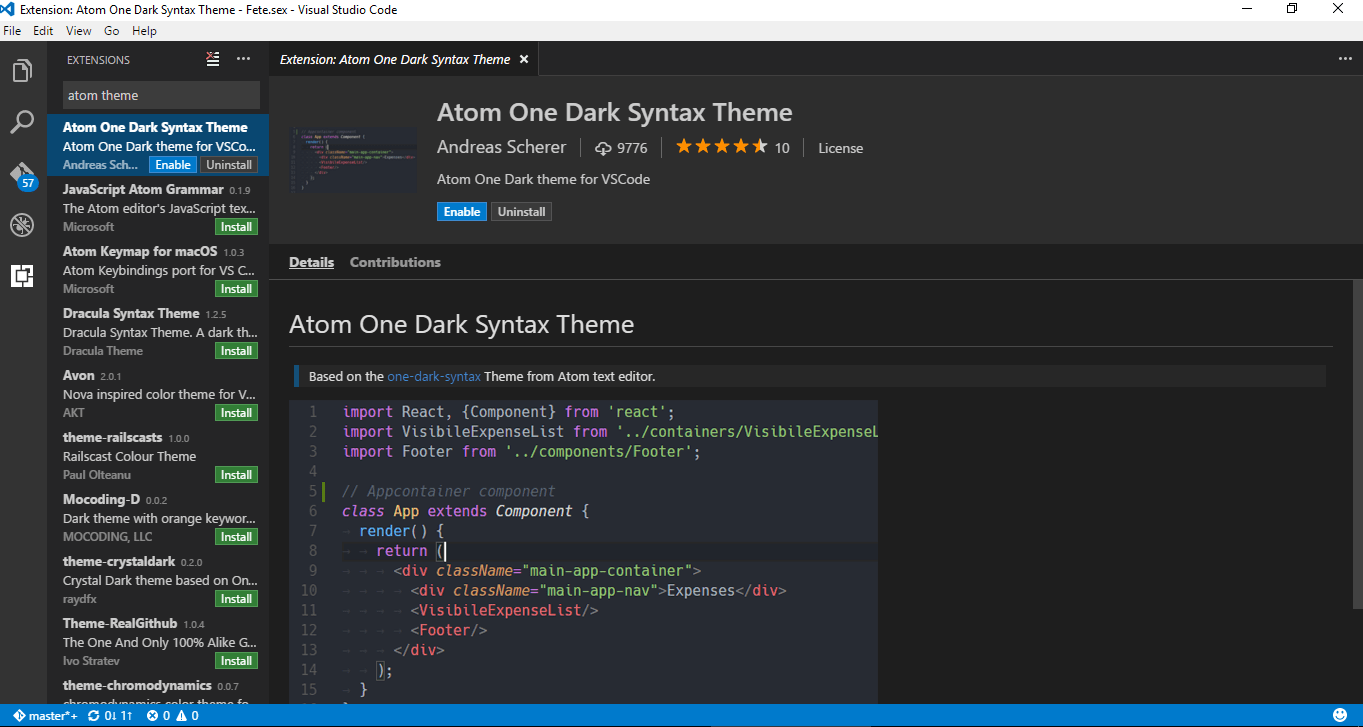Screen dimensions: 1363x727
Task: Switch to the Contributions tab
Action: click(395, 262)
